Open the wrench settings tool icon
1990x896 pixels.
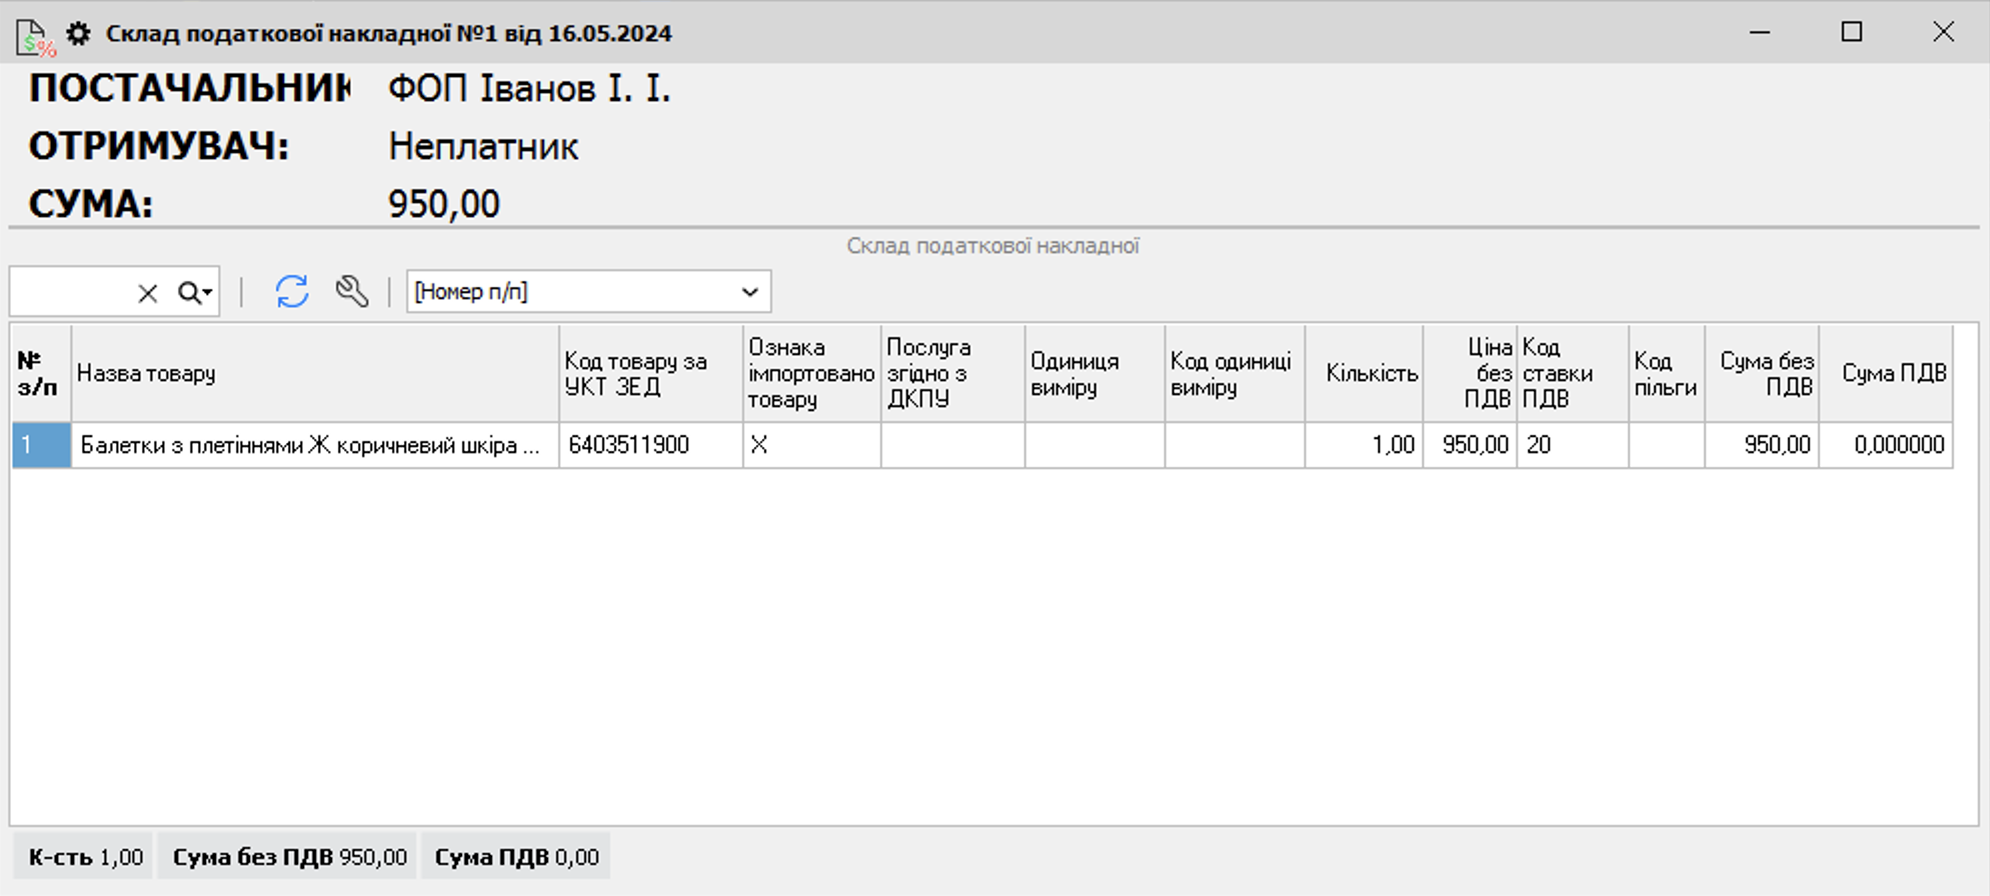[x=352, y=292]
